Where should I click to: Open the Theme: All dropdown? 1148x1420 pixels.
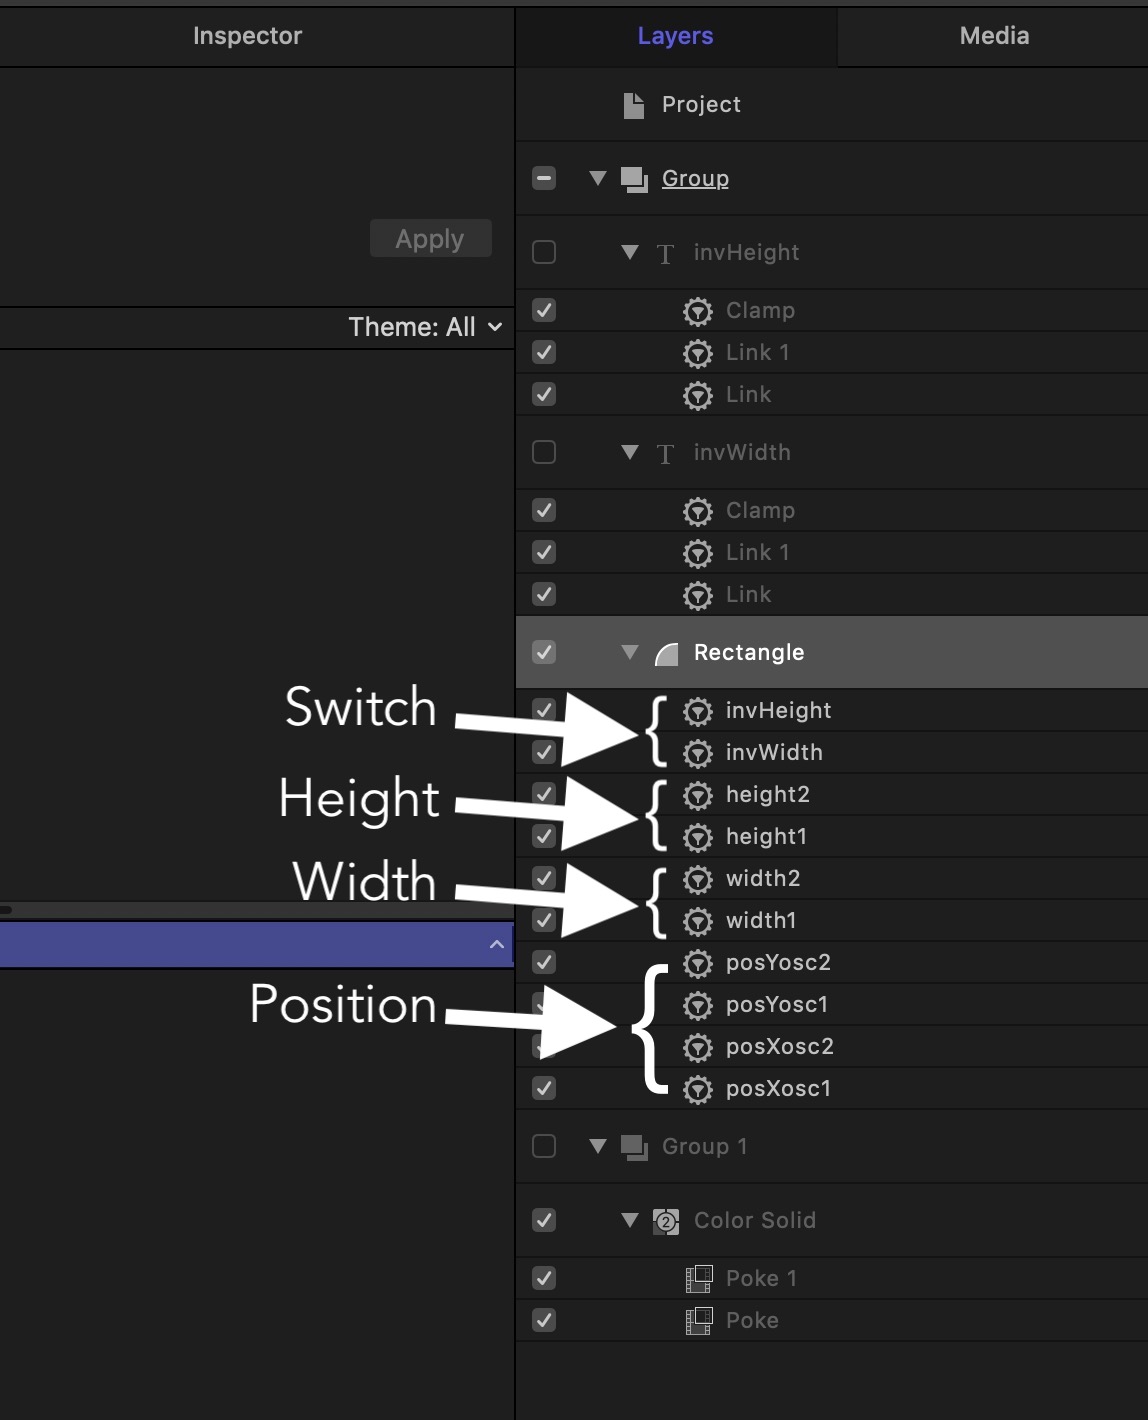425,327
